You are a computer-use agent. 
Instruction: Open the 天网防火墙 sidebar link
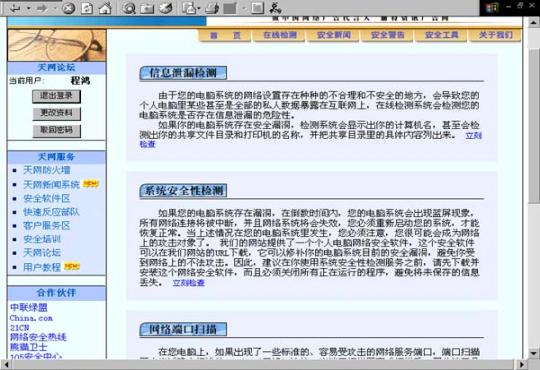point(47,170)
